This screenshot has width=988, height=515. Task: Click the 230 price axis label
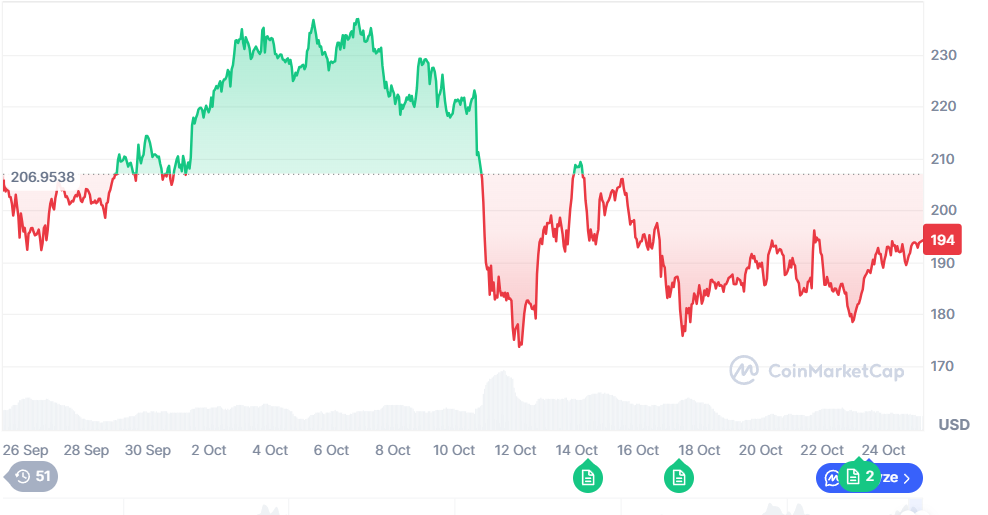[943, 55]
